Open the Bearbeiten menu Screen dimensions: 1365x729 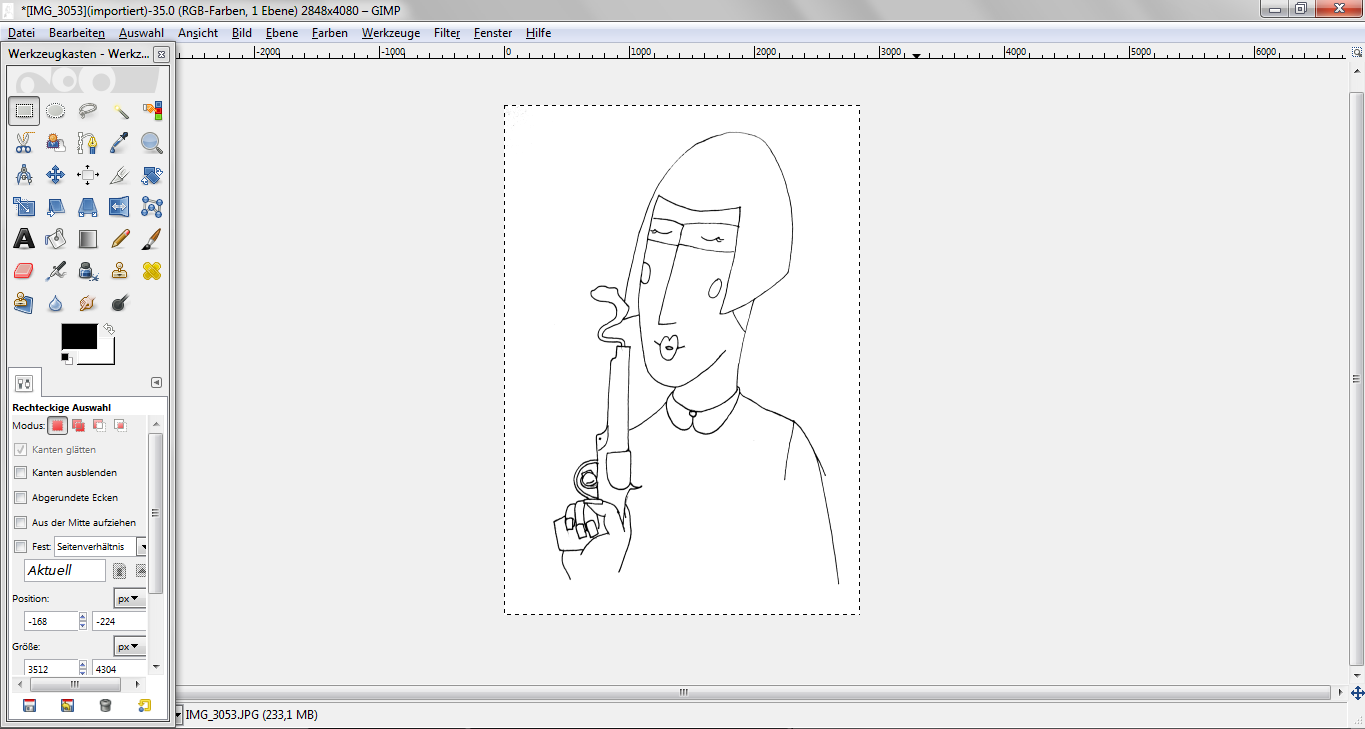77,33
